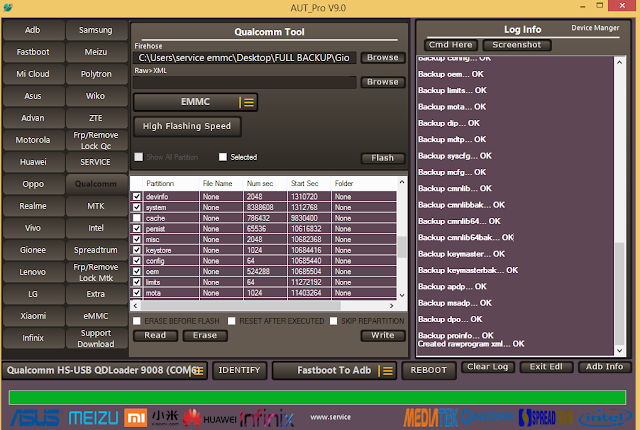The height and width of the screenshot is (430, 640).
Task: Open the Xiaomi section
Action: [33, 316]
